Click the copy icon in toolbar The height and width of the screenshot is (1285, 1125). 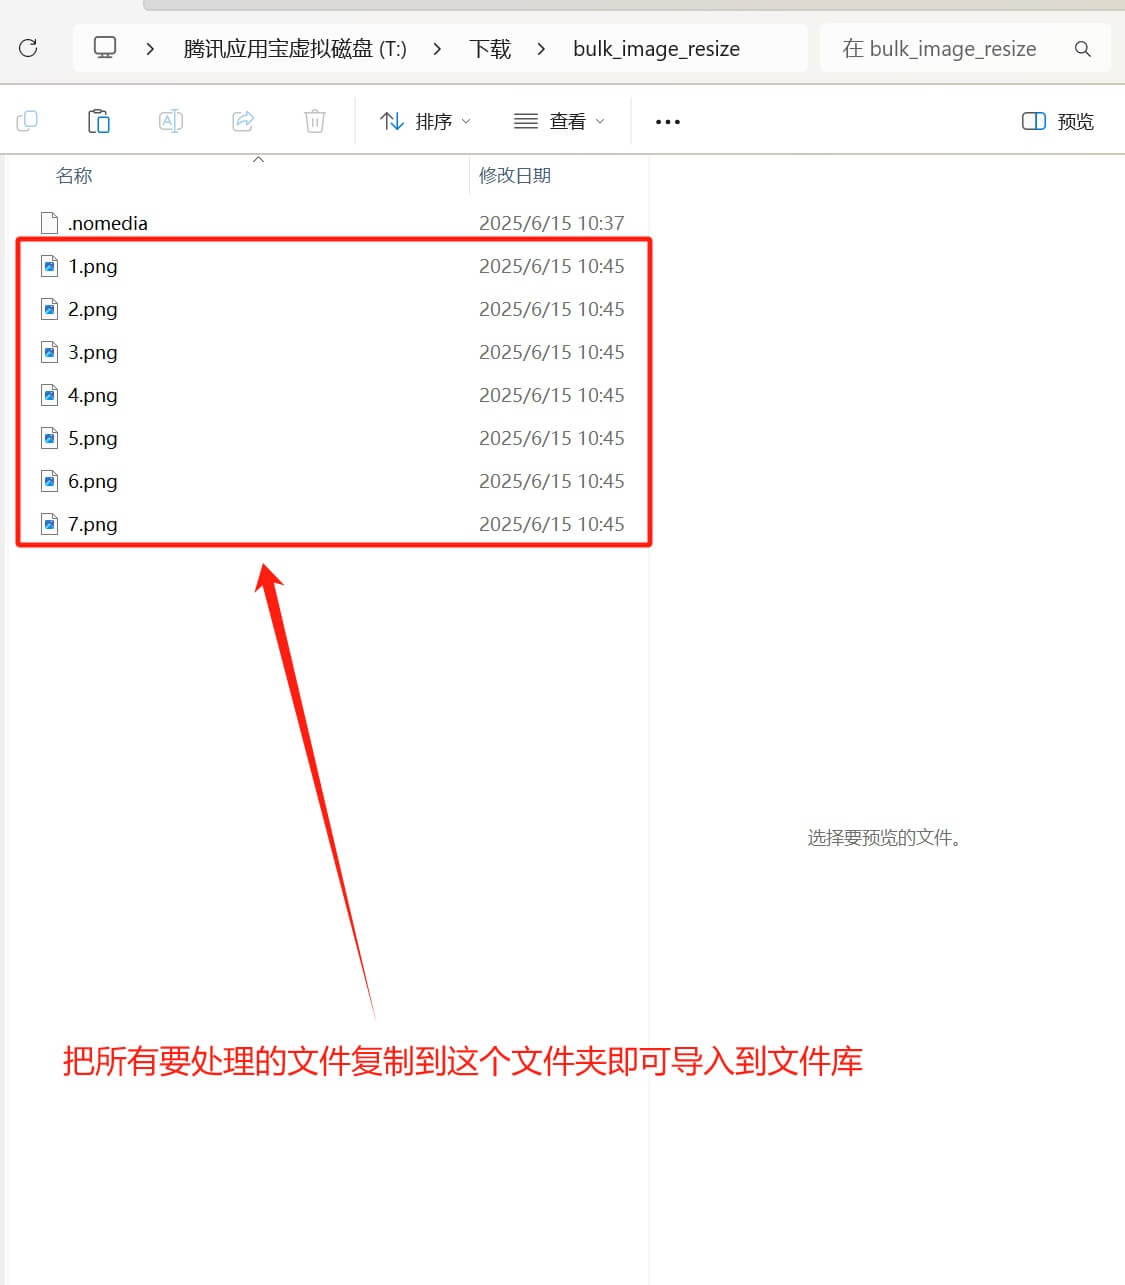click(x=27, y=121)
